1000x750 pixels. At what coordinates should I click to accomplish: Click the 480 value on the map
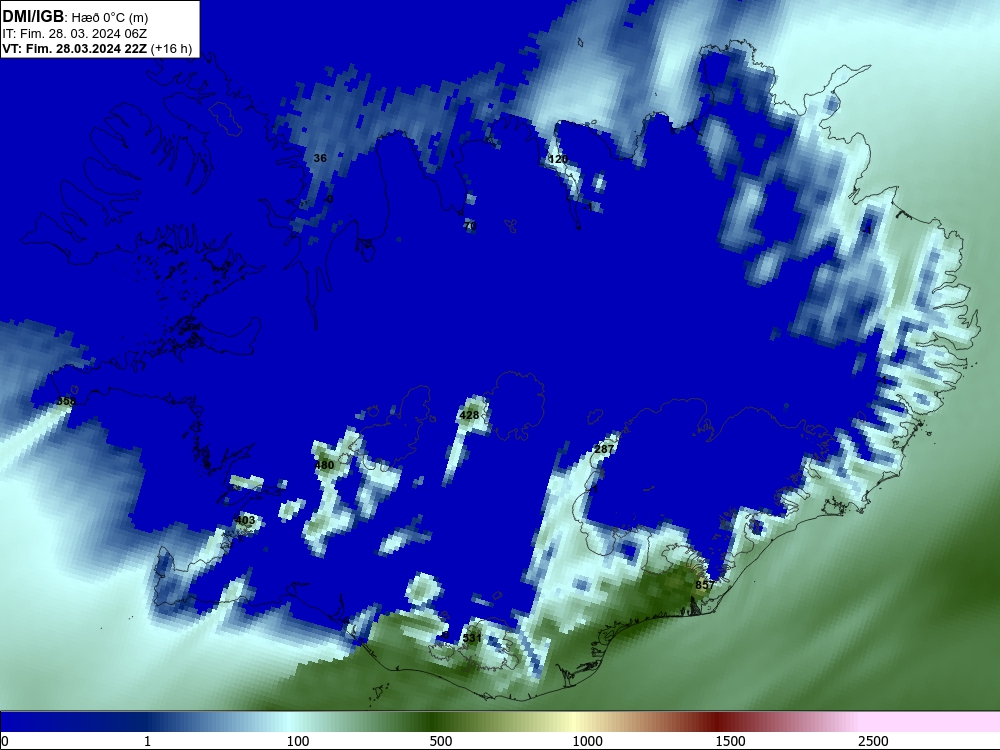point(324,465)
